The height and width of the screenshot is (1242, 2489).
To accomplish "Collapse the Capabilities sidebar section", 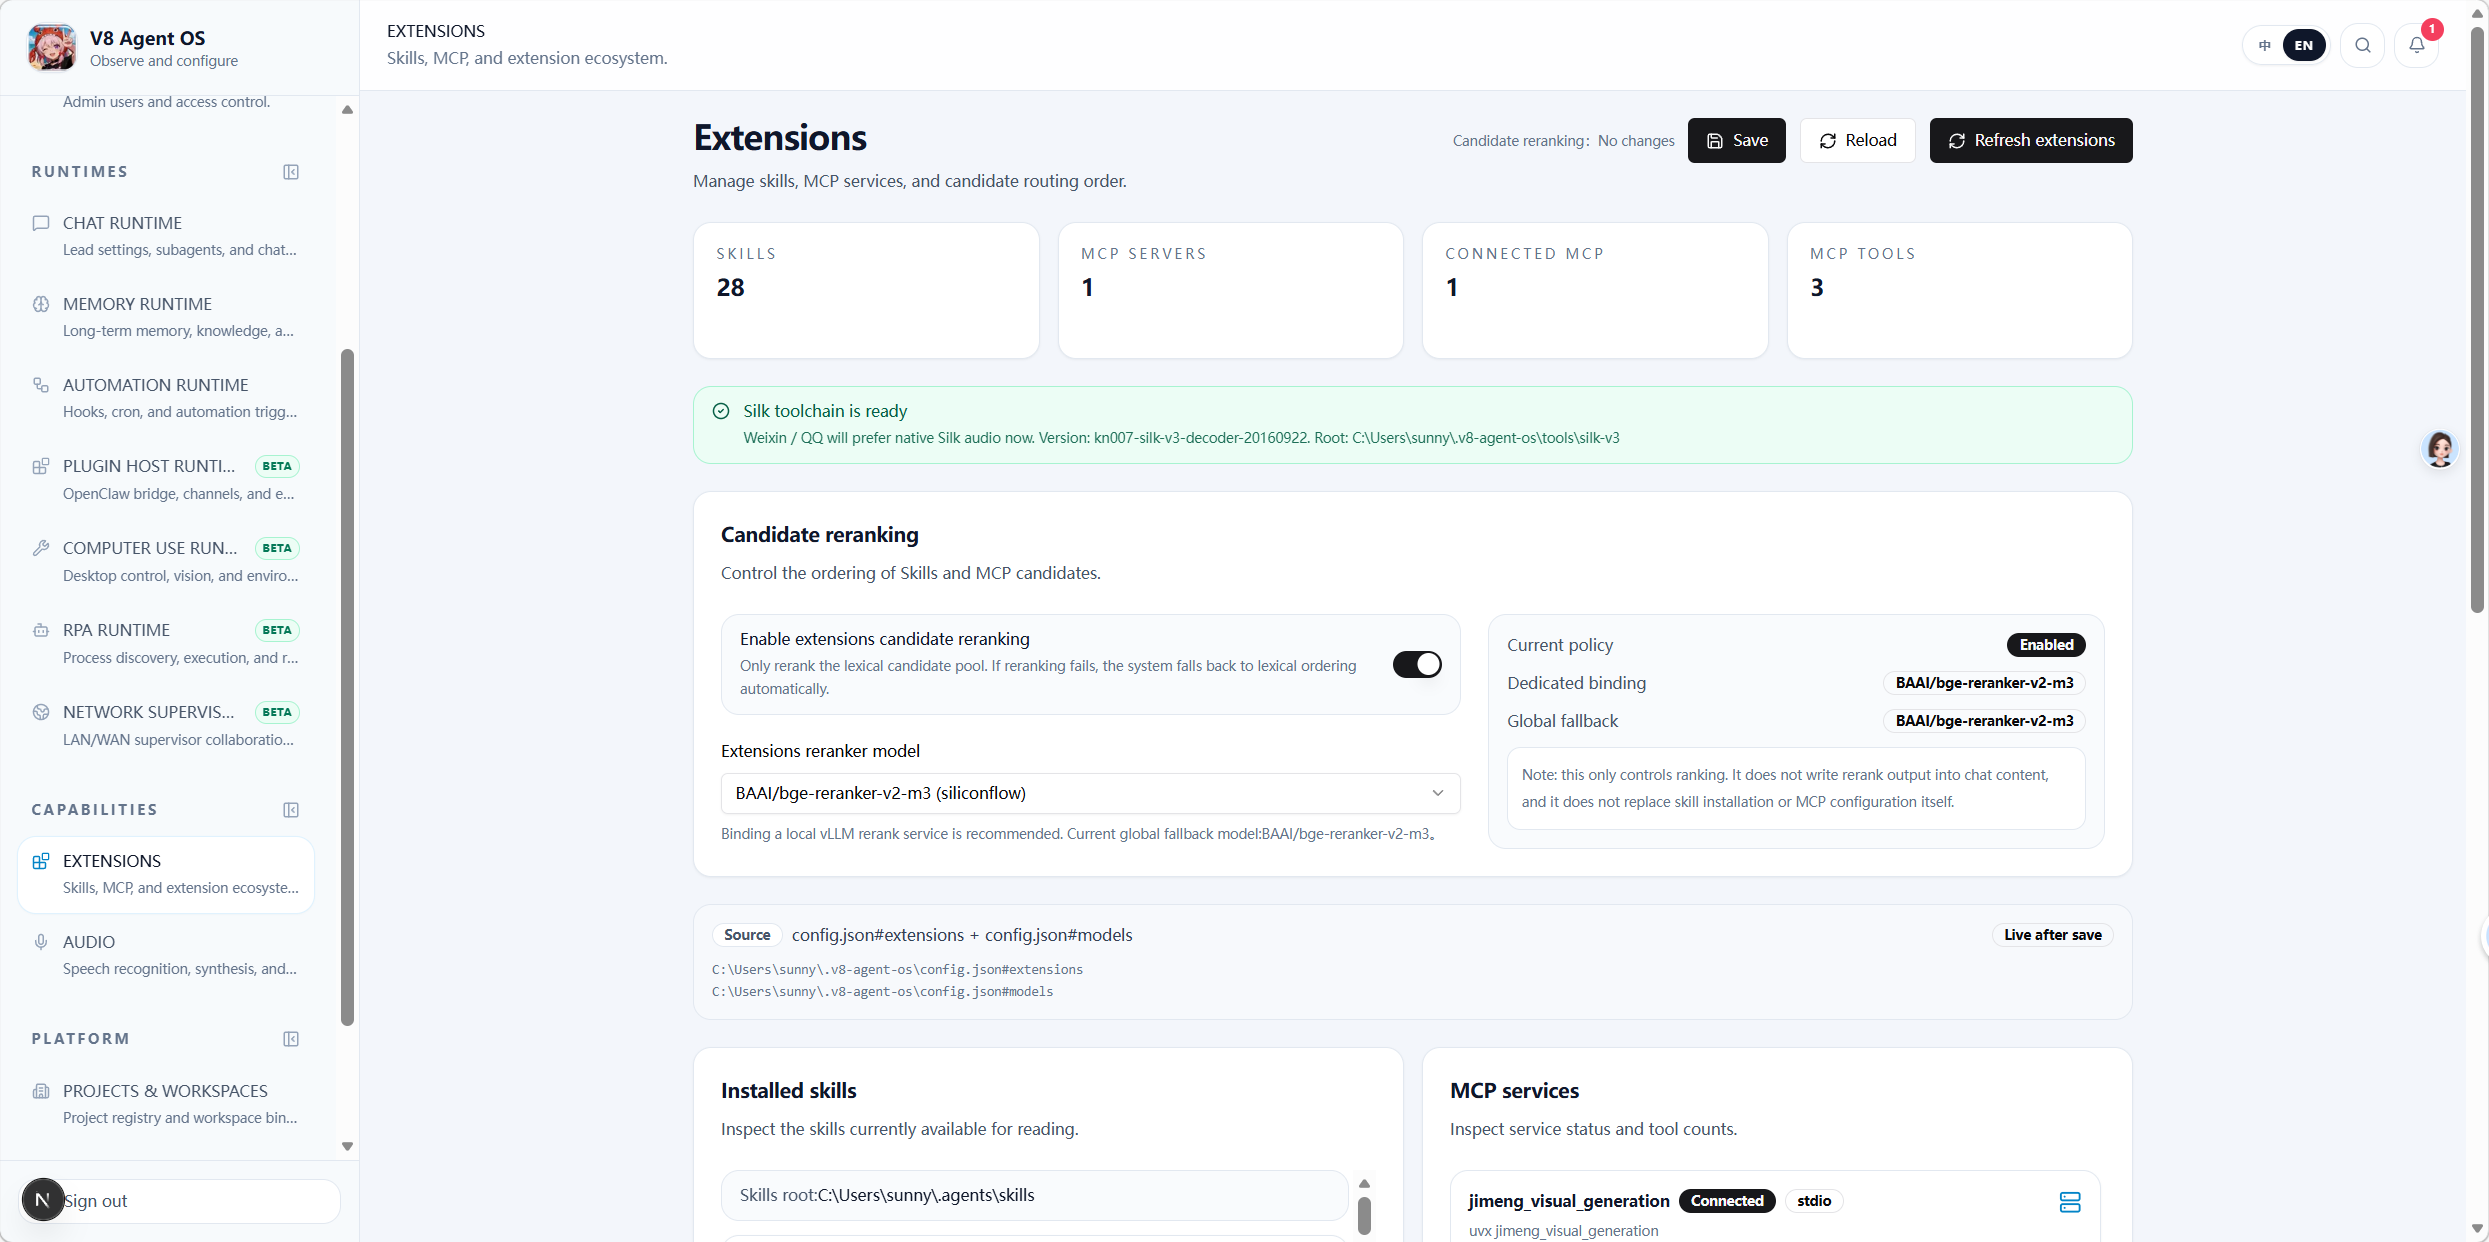I will pos(291,810).
